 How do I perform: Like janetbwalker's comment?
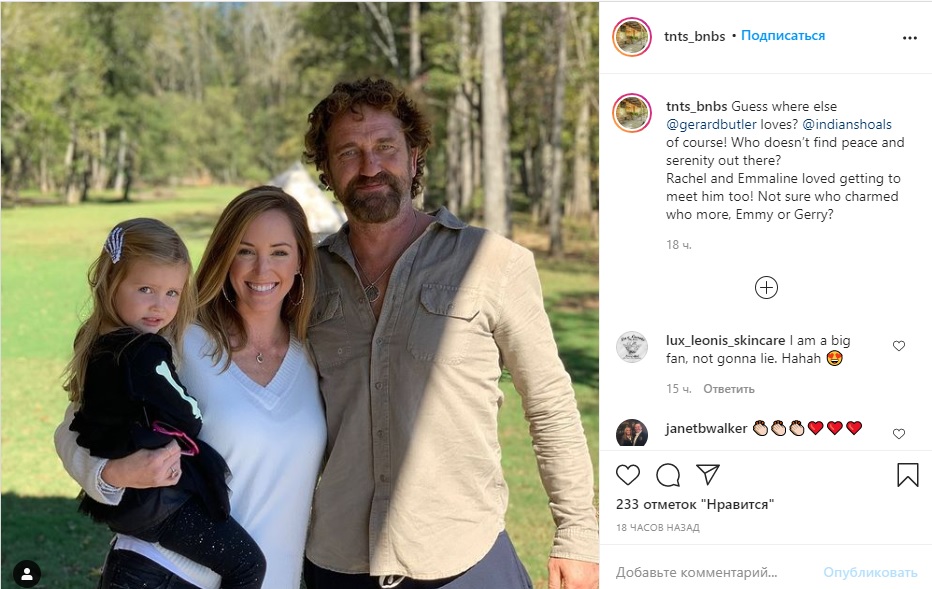pyautogui.click(x=899, y=433)
